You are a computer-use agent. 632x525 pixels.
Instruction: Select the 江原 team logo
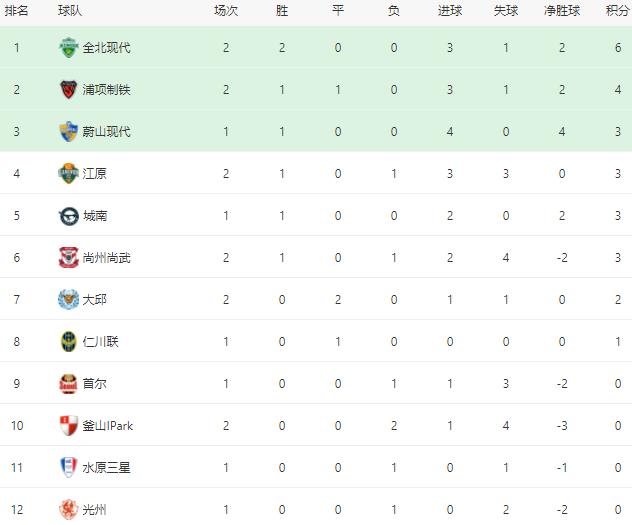coord(69,174)
